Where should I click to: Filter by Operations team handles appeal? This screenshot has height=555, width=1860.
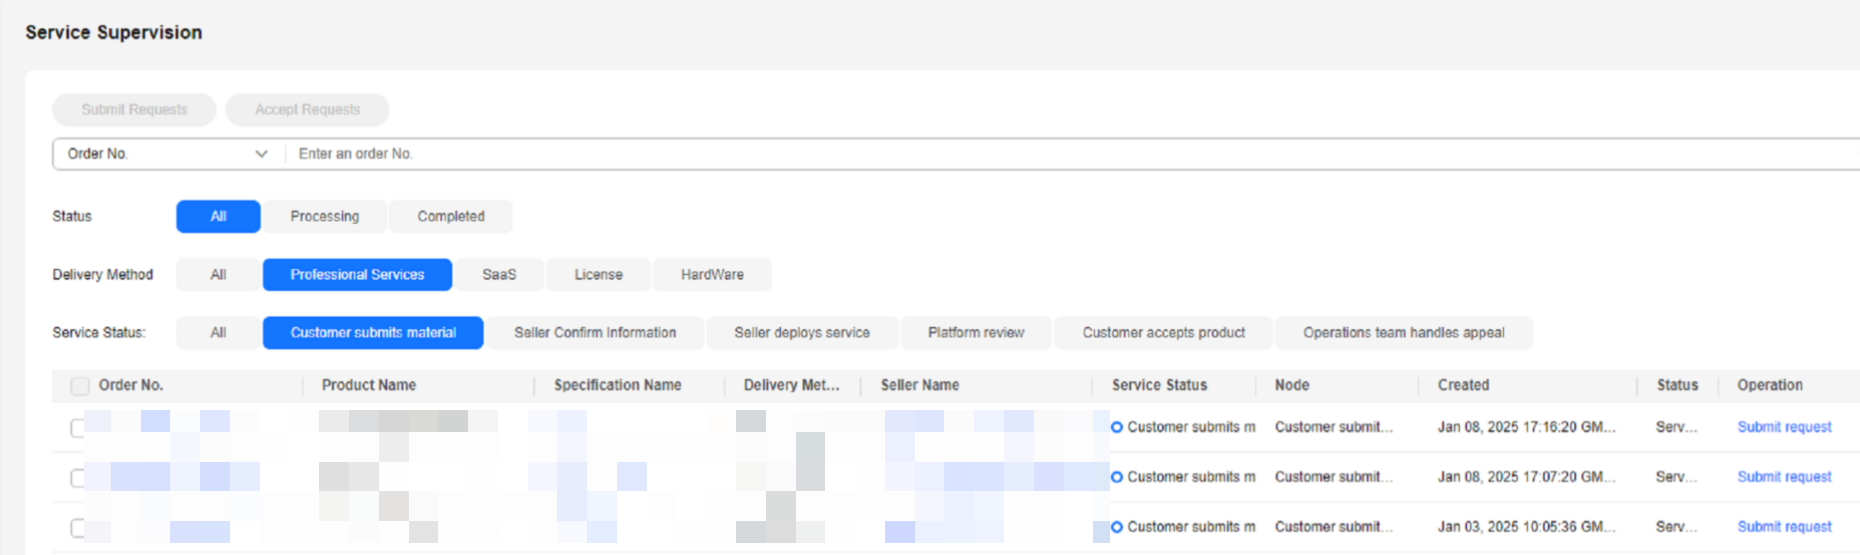tap(1404, 333)
